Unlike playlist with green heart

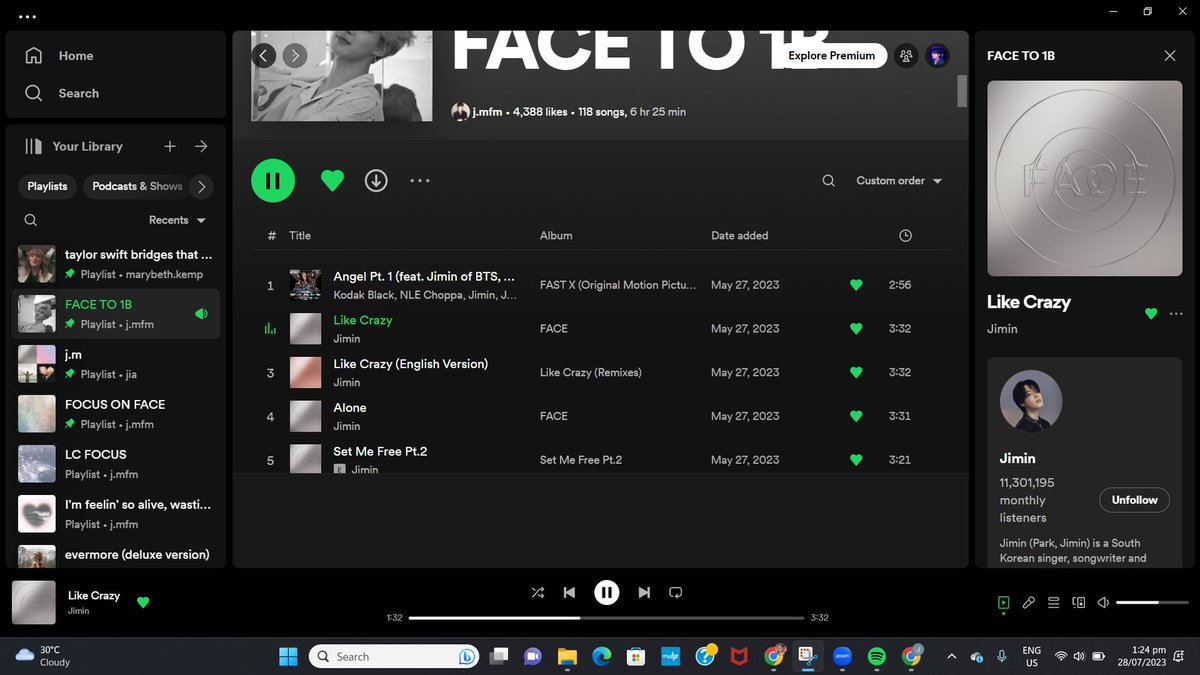pos(332,181)
